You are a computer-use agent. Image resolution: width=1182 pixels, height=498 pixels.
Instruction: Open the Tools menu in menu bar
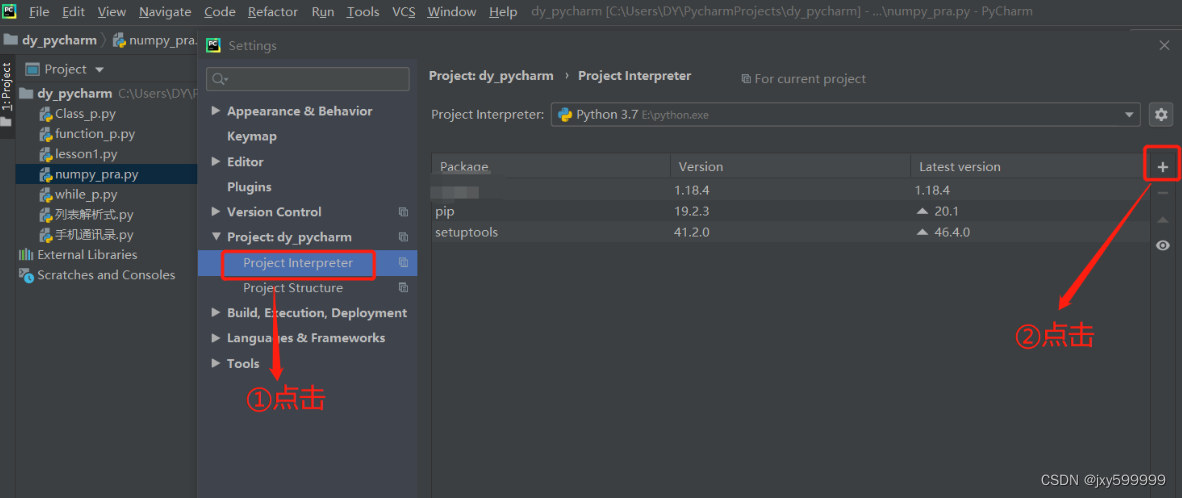coord(363,11)
